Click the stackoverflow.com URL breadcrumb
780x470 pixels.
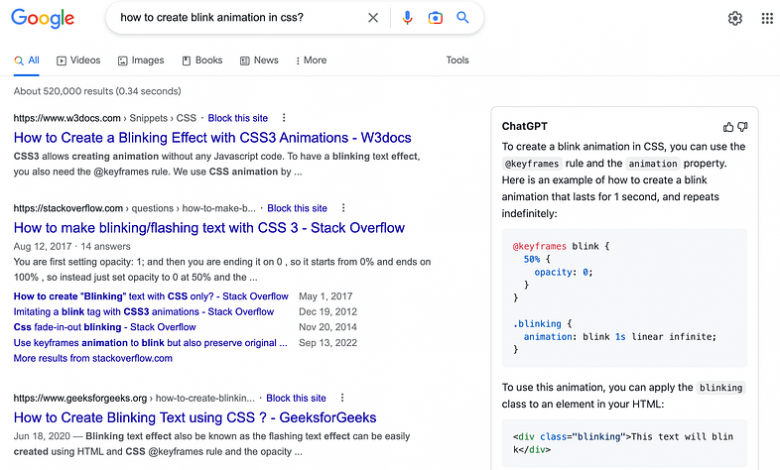click(x=134, y=208)
